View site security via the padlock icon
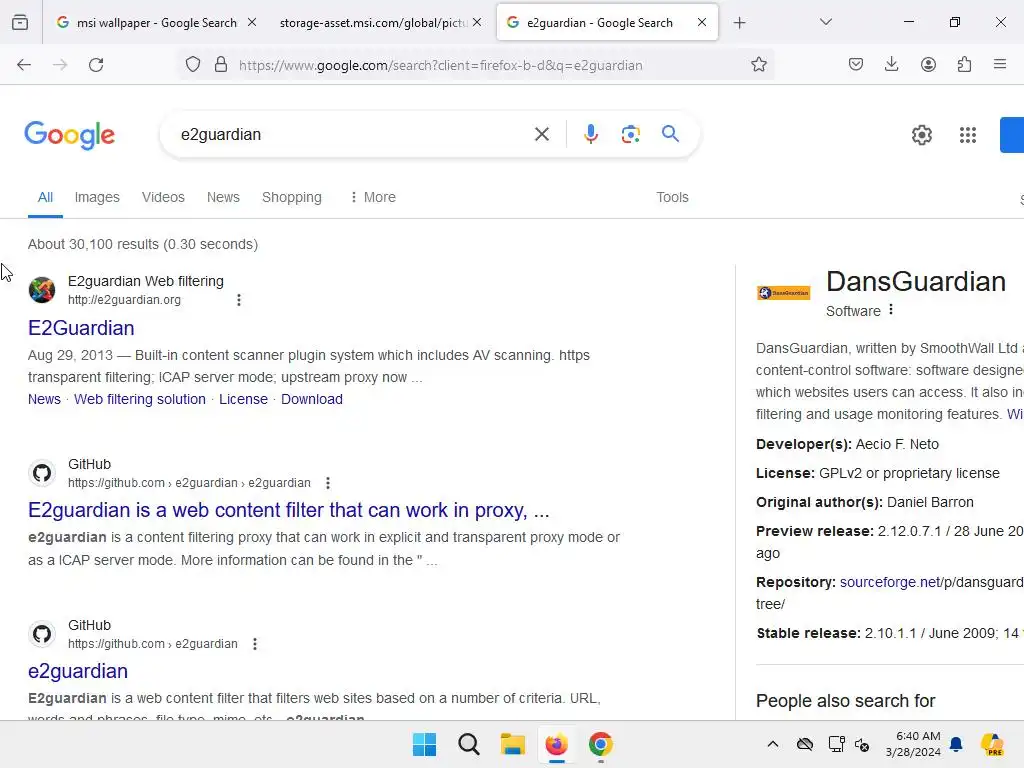This screenshot has width=1024, height=768. 221,65
